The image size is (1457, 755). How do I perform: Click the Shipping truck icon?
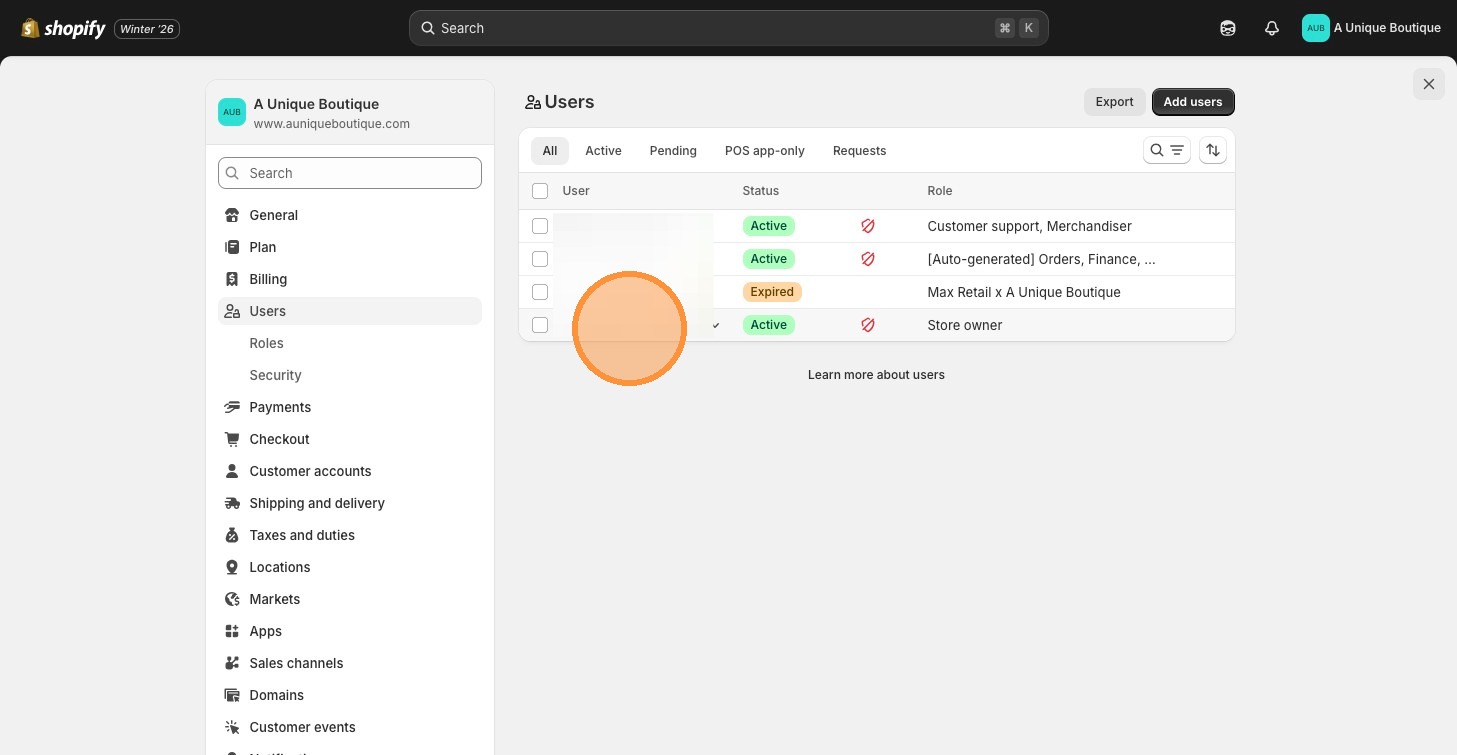[232, 503]
